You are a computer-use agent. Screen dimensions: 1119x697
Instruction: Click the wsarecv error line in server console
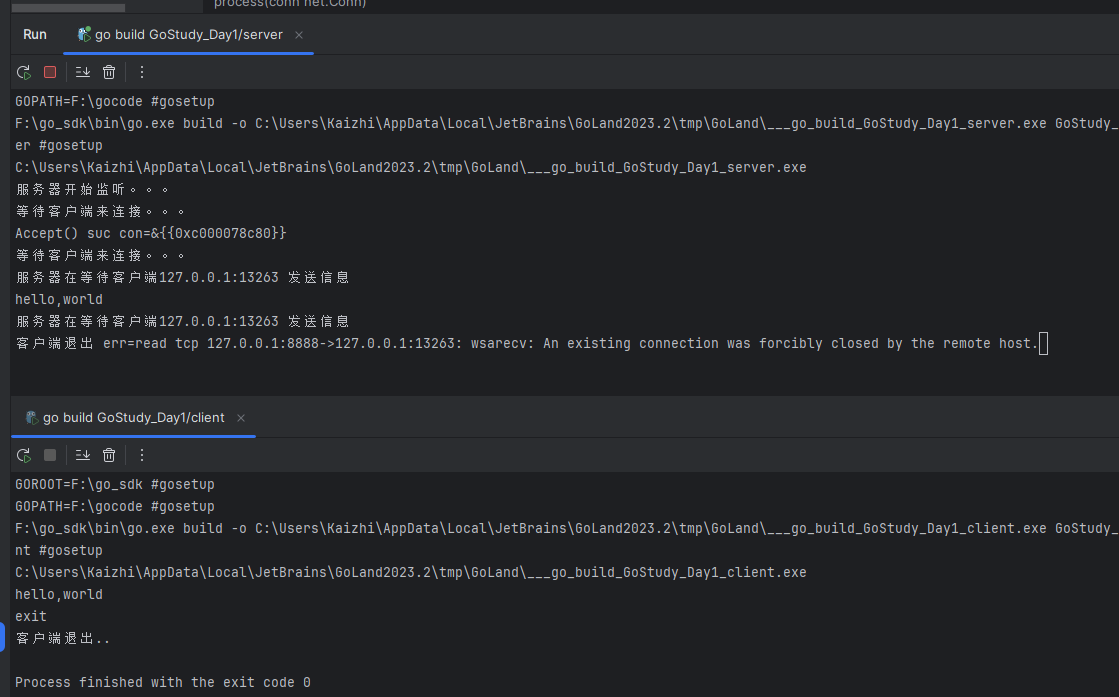pos(527,344)
